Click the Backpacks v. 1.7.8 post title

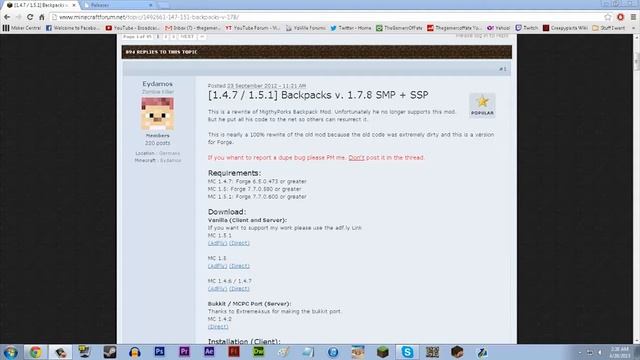click(318, 95)
